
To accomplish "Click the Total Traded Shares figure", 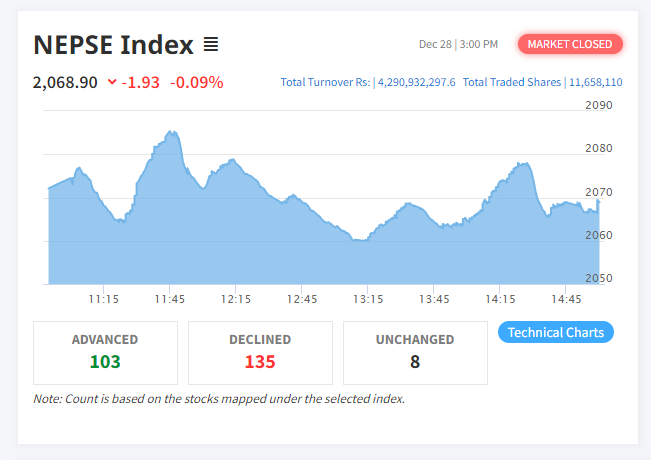I will click(596, 82).
